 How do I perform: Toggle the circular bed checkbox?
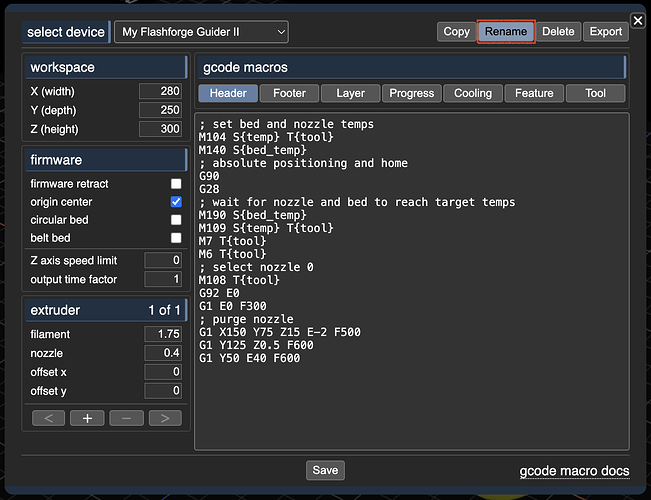coord(176,220)
